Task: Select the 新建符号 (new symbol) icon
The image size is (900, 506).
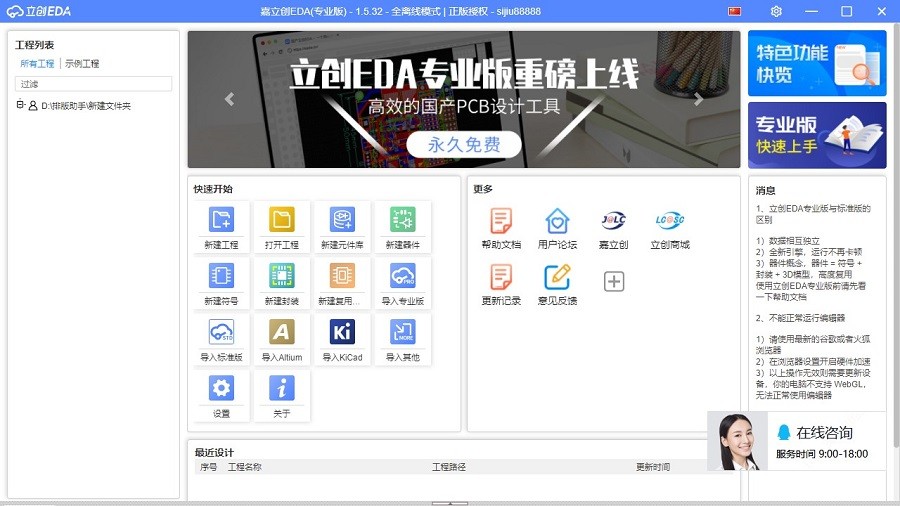Action: click(x=221, y=276)
